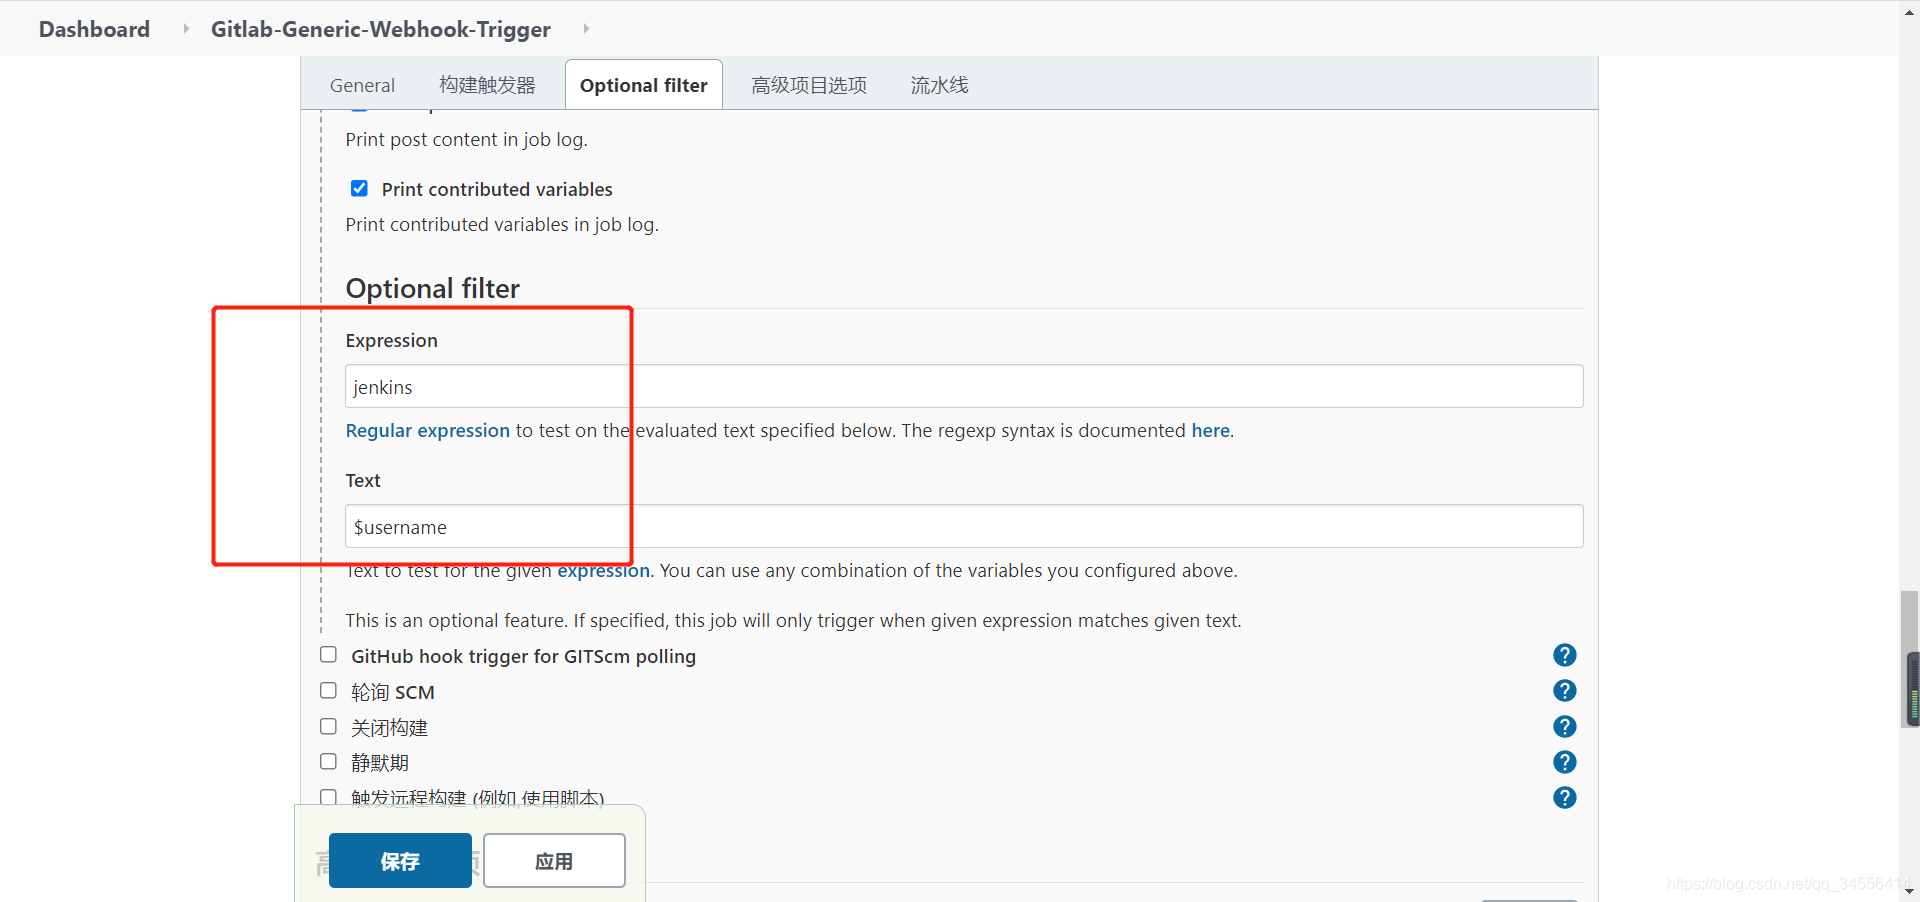Screen dimensions: 1920x902
Task: Focus the Text input containing $username
Action: [x=964, y=526]
